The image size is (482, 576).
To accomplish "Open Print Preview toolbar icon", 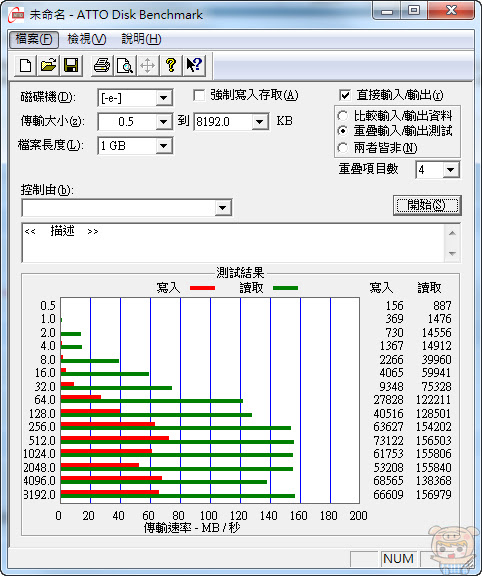I will (x=125, y=66).
